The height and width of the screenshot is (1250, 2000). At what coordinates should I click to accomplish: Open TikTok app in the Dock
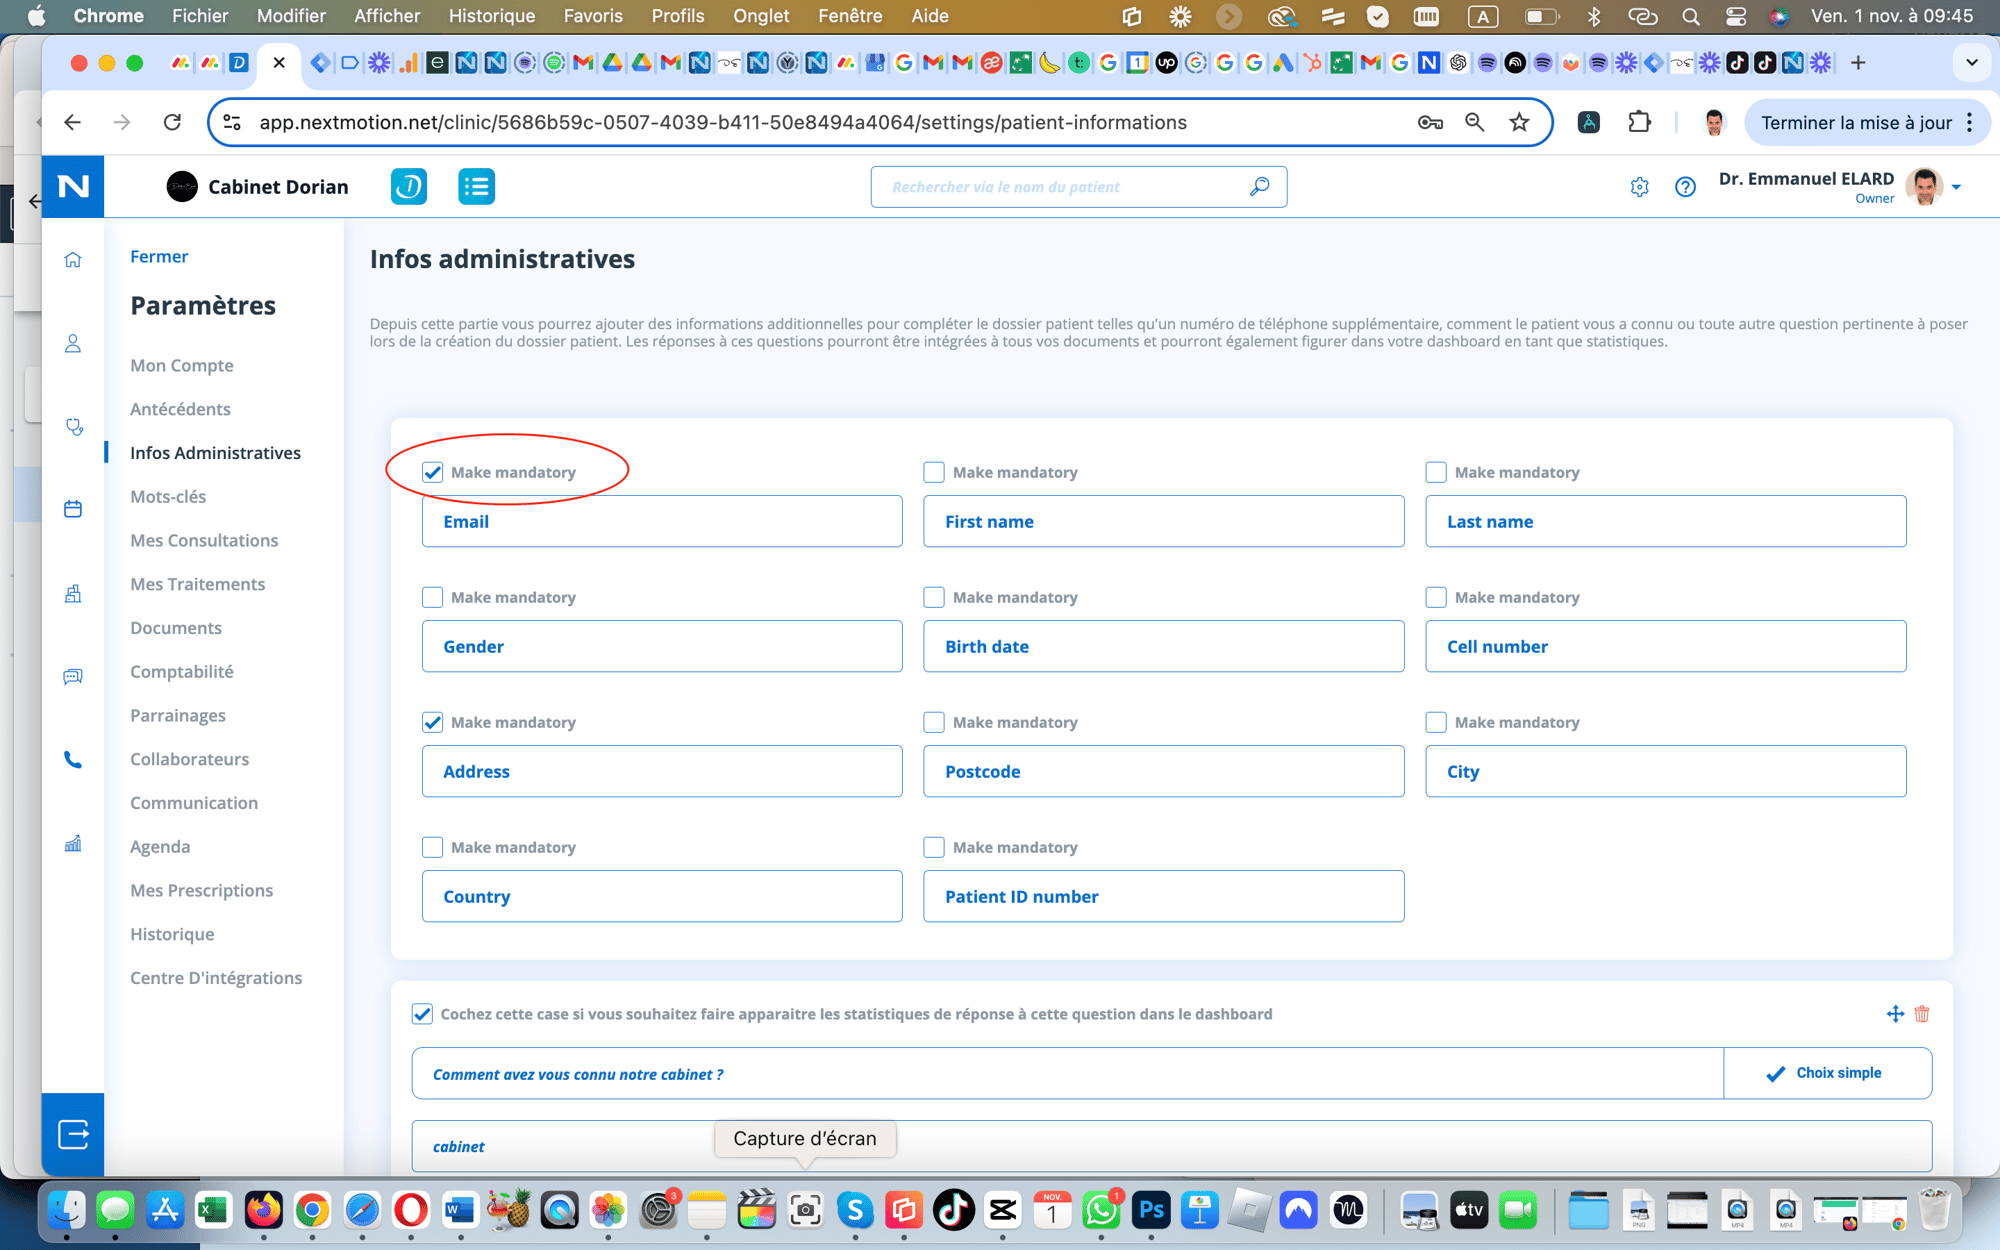click(953, 1211)
